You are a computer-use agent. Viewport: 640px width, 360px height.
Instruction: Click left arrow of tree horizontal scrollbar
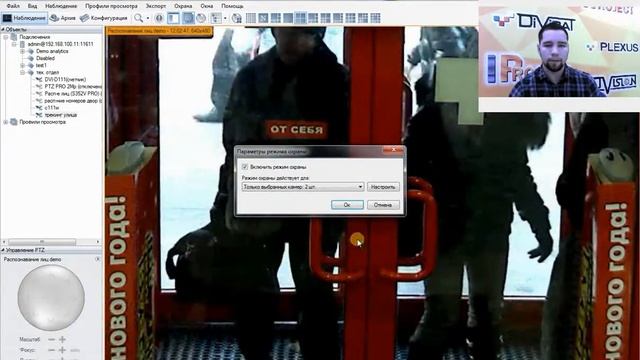[4, 242]
